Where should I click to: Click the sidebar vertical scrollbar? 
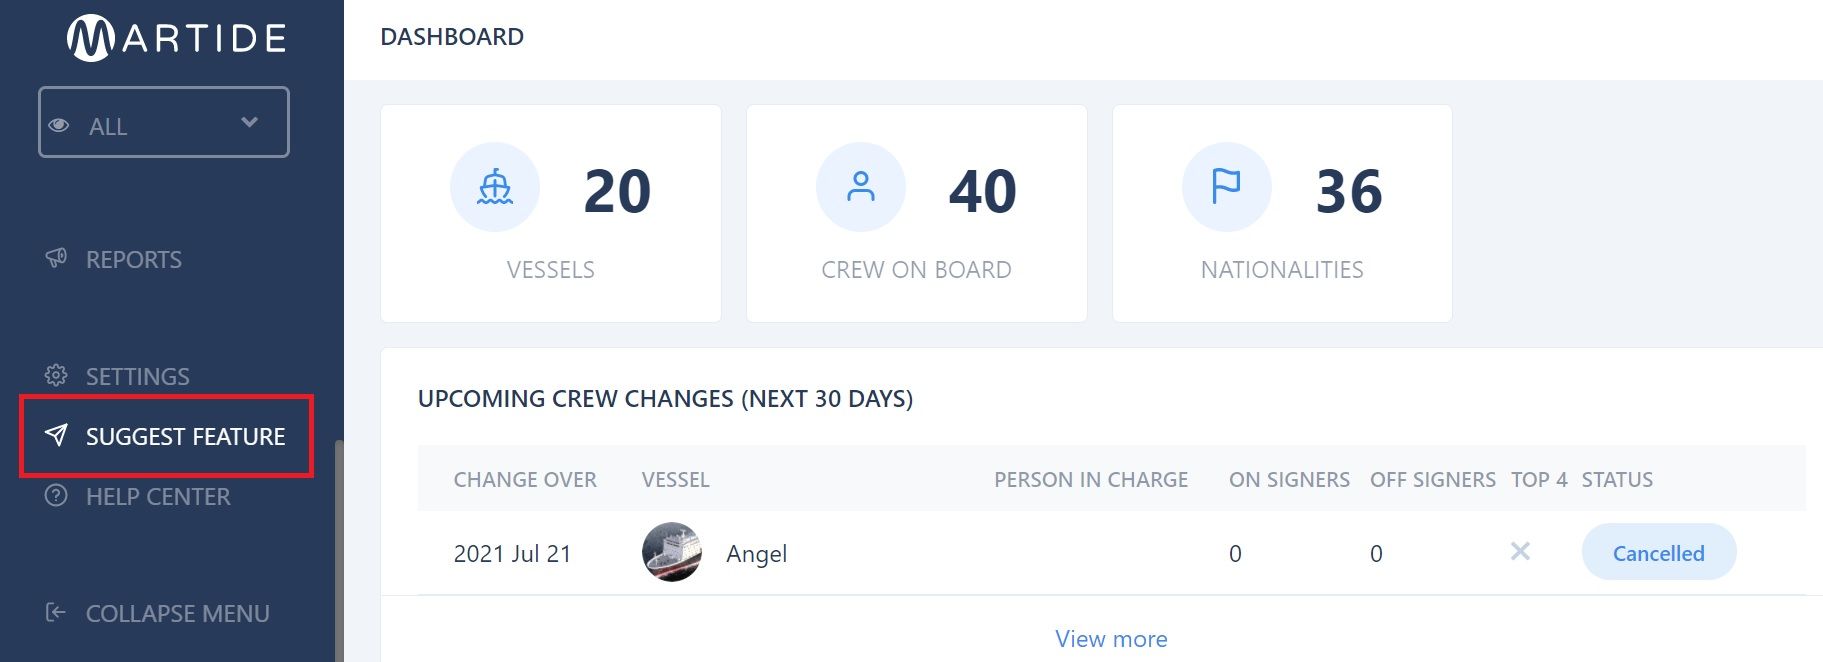339,550
